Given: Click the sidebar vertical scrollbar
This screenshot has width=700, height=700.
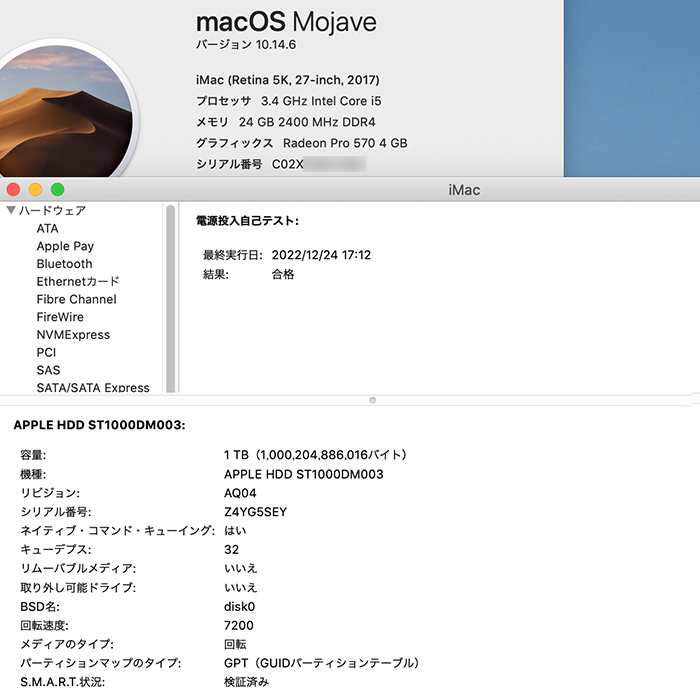Looking at the screenshot, I should click(170, 298).
